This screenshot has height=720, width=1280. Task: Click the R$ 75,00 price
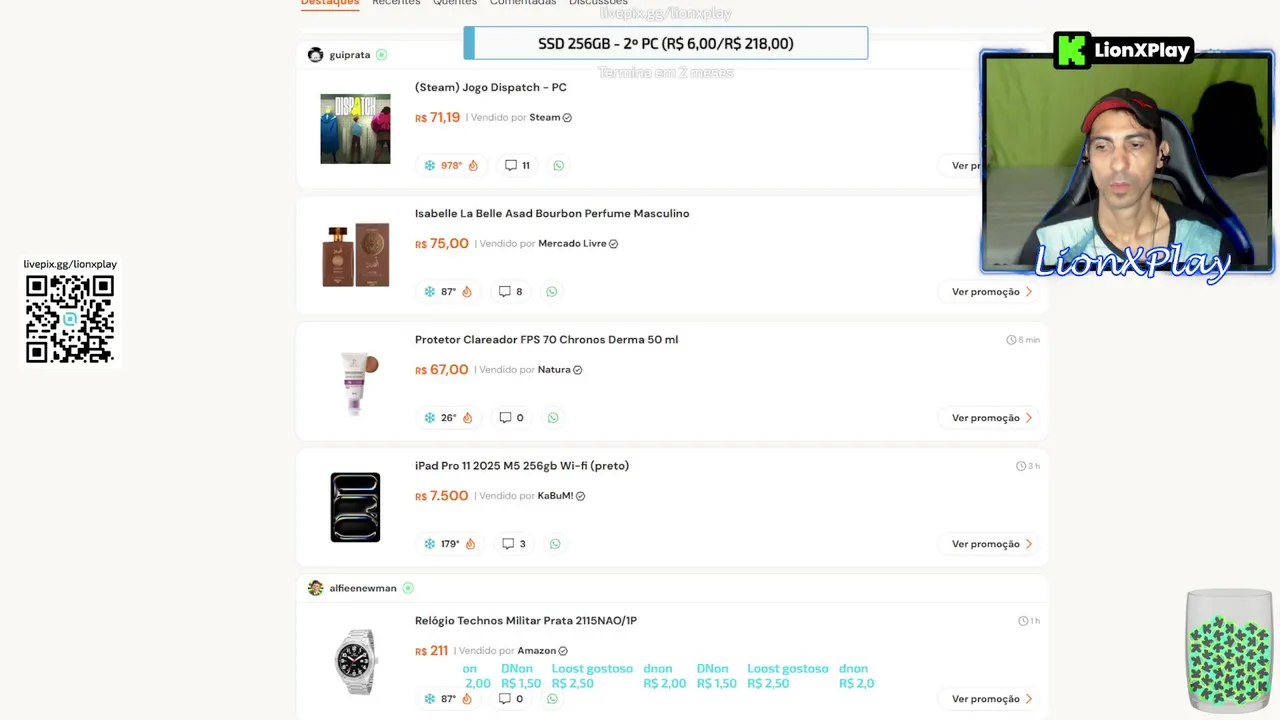(442, 243)
